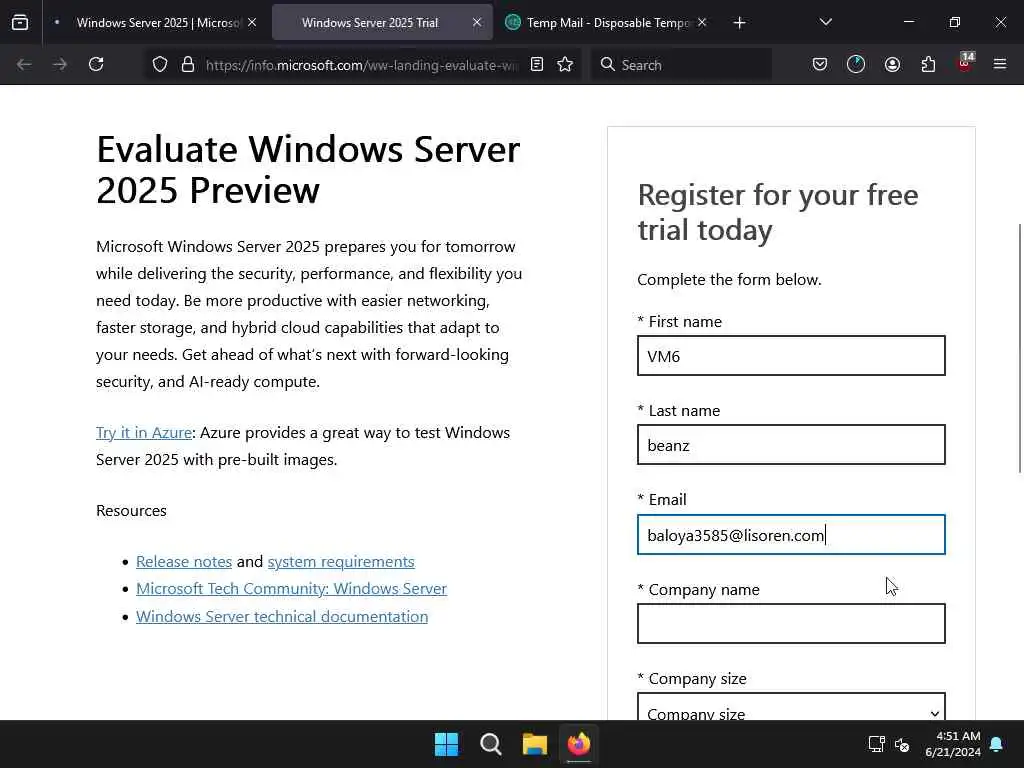1024x768 pixels.
Task: Toggle reader view icon in address bar
Action: pos(537,65)
